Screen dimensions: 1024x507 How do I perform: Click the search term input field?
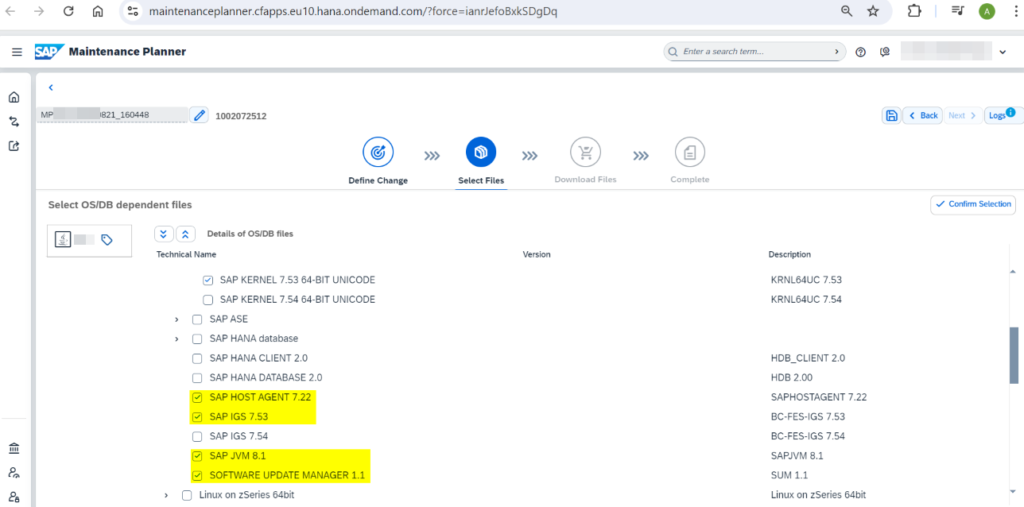[x=754, y=52]
